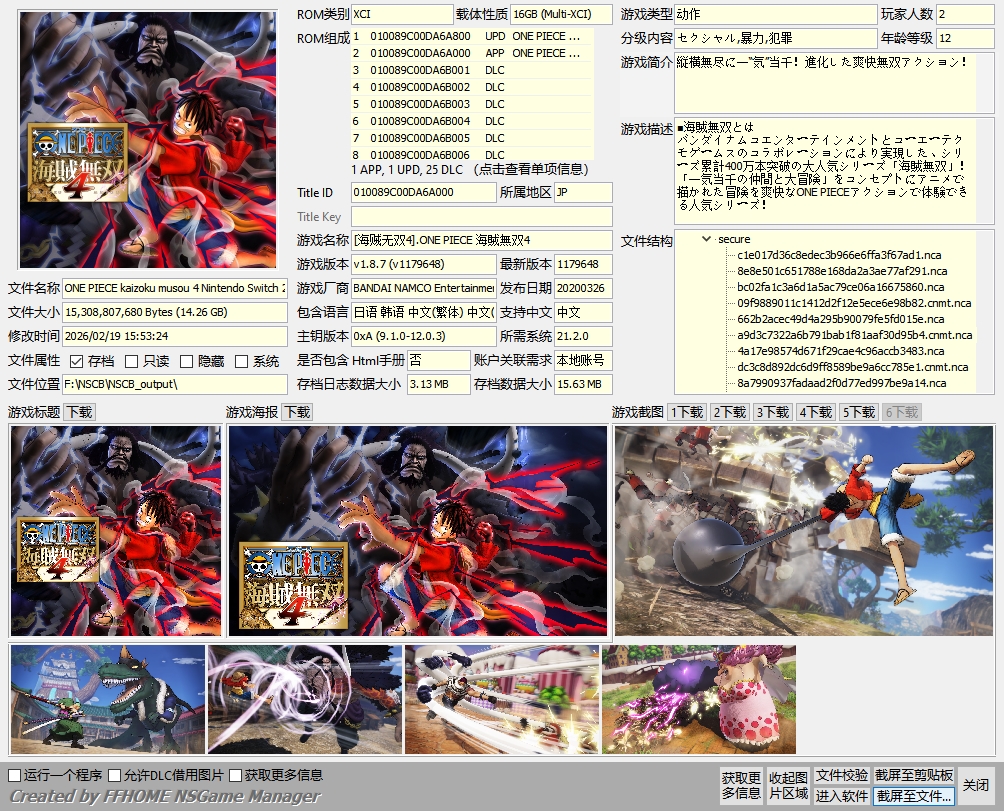The height and width of the screenshot is (811, 1004).
Task: Click the 游戏简介 intro text box
Action: (834, 84)
